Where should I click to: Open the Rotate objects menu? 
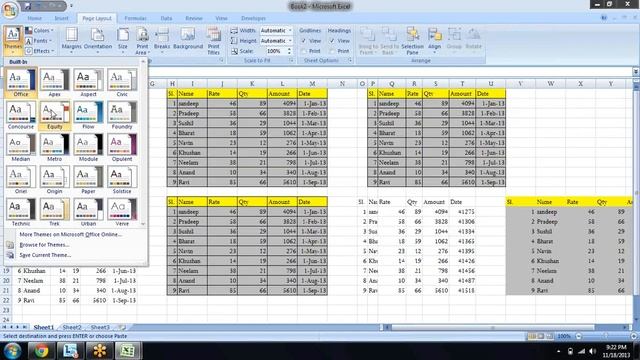[x=473, y=40]
